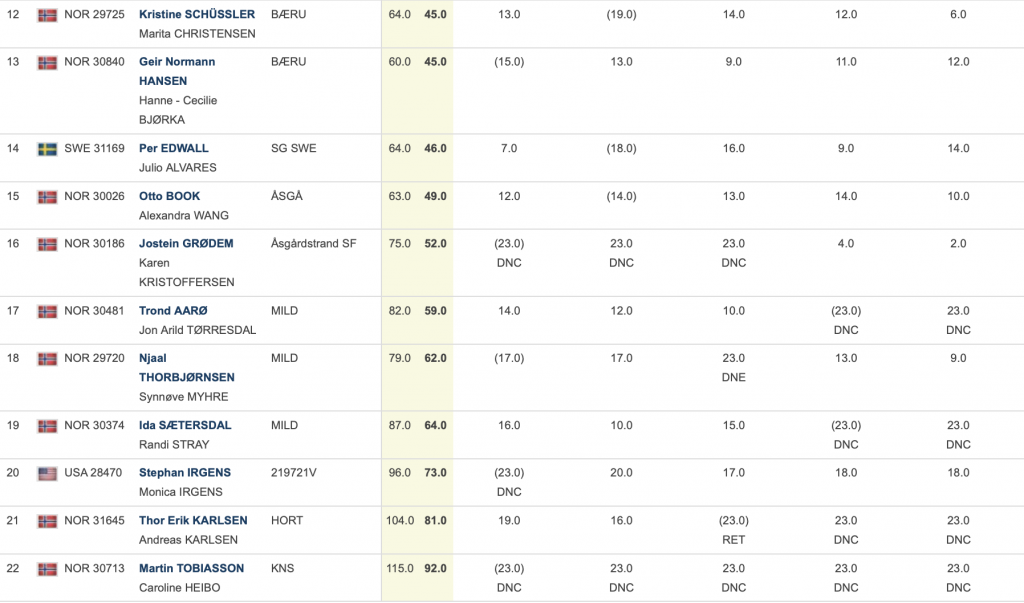Open Njaal THORBJØRNSEN profile link
This screenshot has height=603, width=1024.
click(x=186, y=368)
